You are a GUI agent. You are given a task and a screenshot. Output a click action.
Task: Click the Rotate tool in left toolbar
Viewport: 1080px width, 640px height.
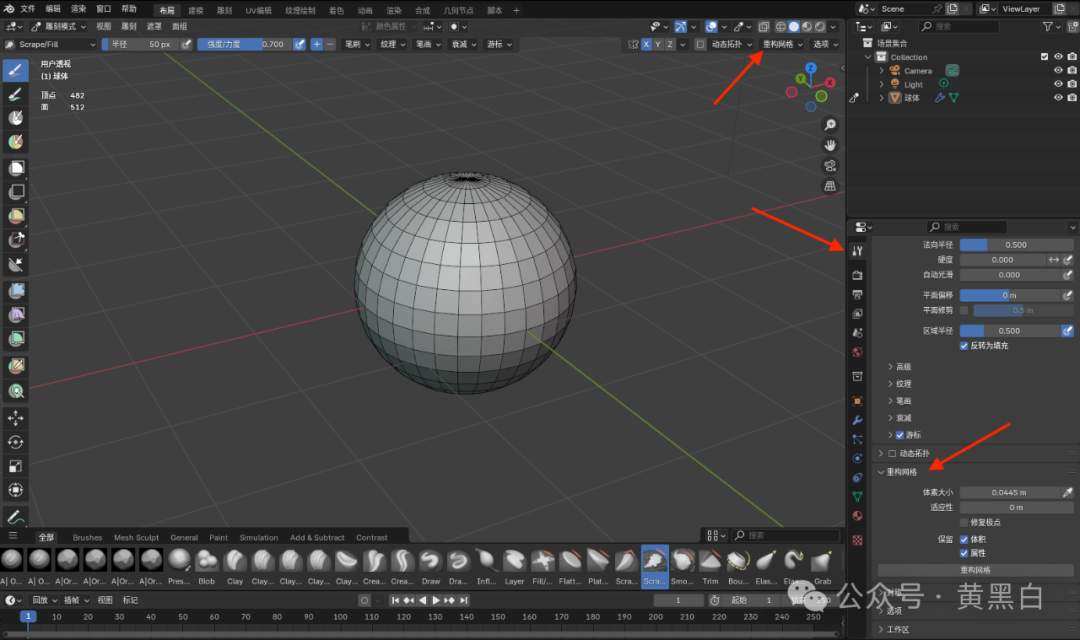[x=16, y=442]
